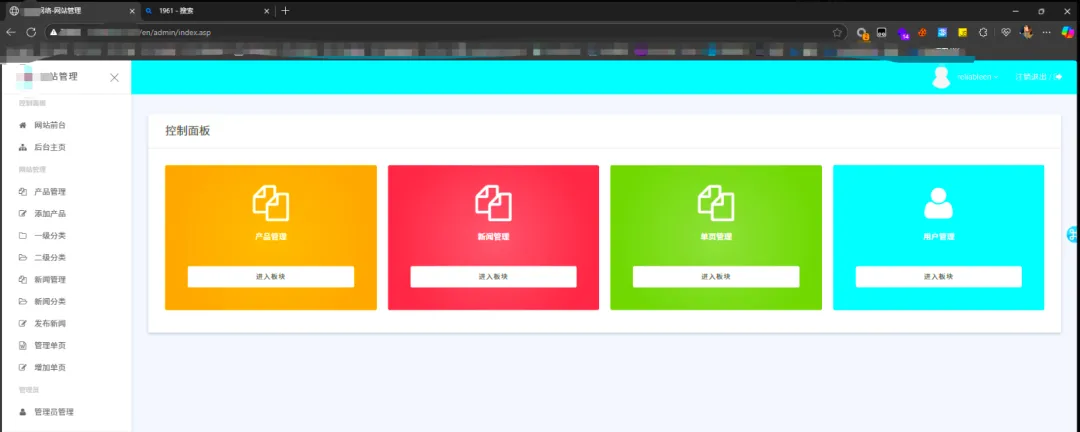Viewport: 1080px width, 432px height.
Task: Add page to favorites with star icon
Action: pyautogui.click(x=837, y=32)
